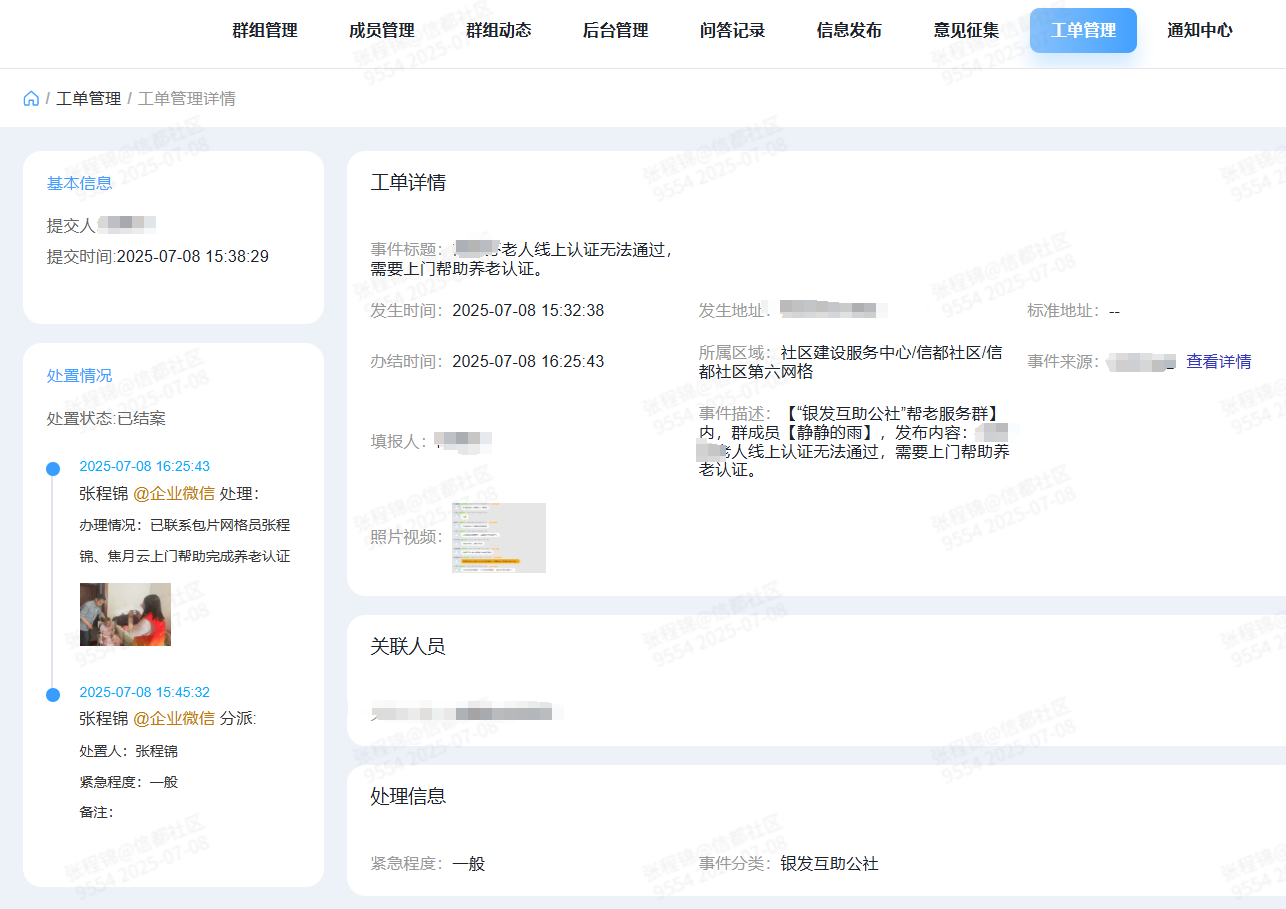
Task: Click 工单管理 breadcrumb link
Action: (89, 98)
